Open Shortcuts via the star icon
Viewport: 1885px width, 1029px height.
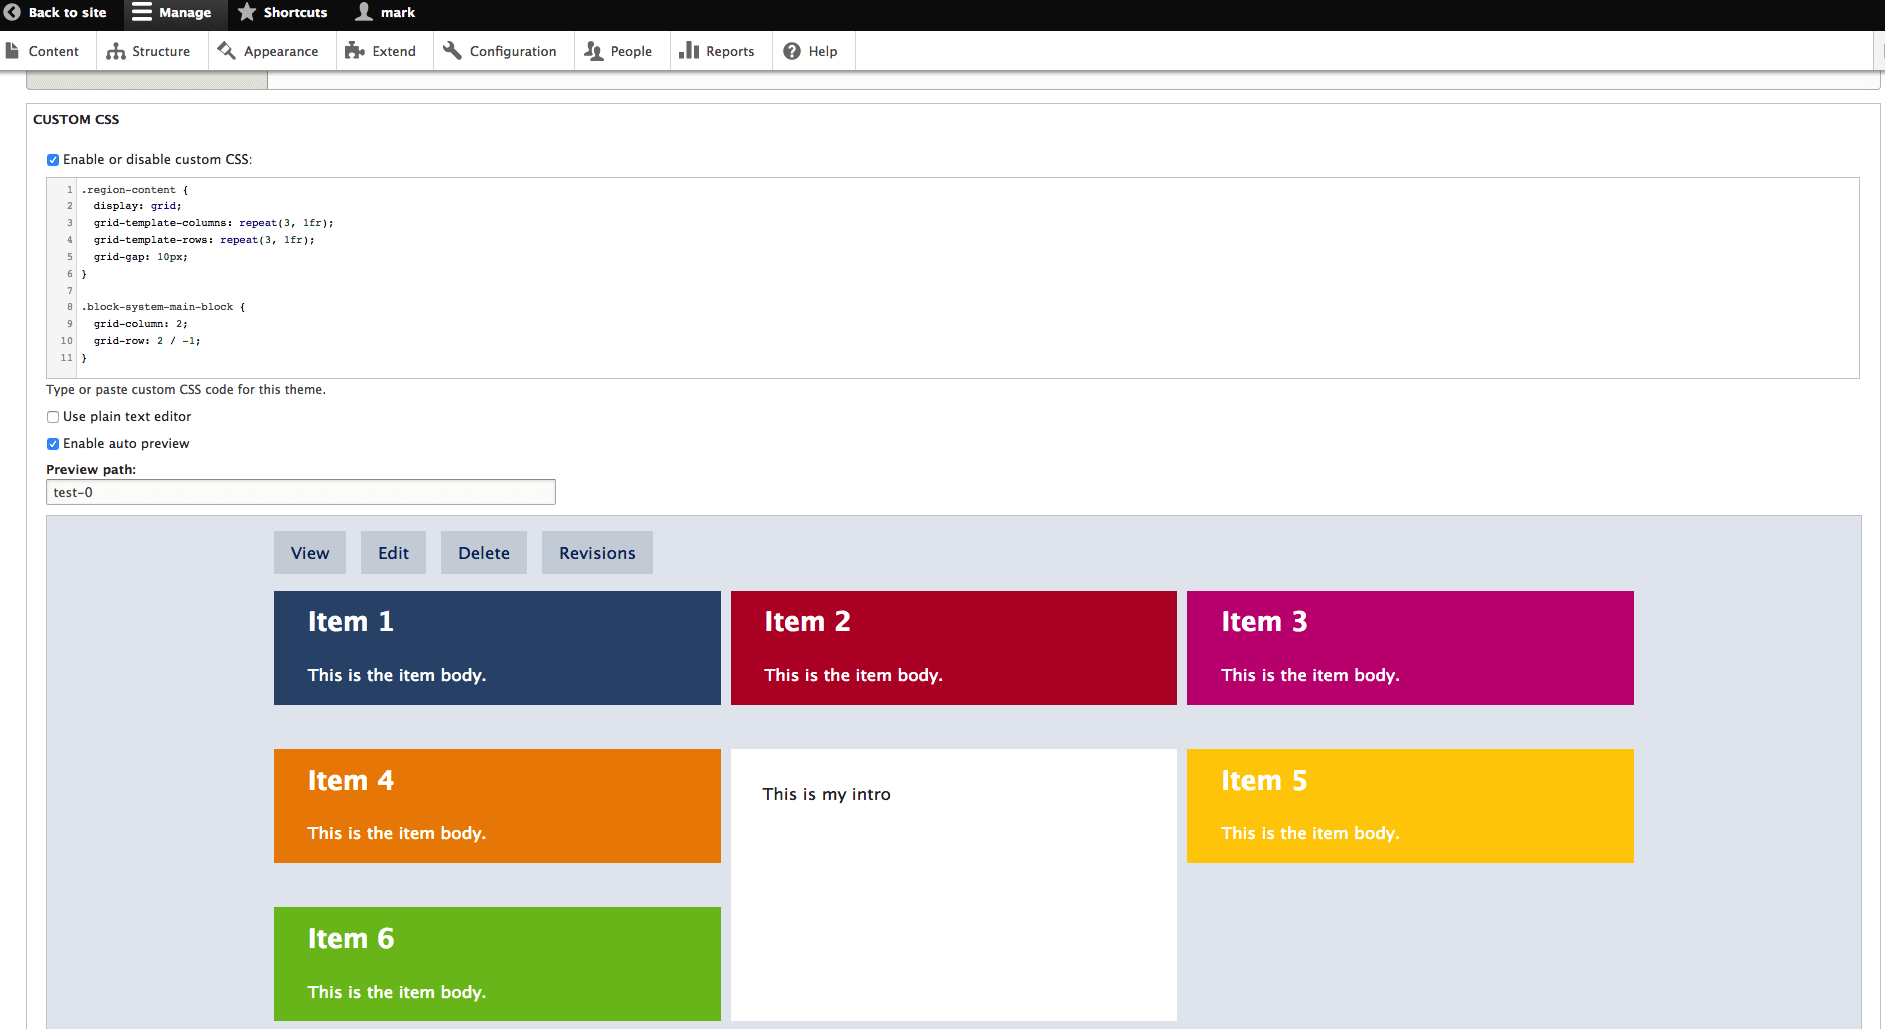click(247, 12)
